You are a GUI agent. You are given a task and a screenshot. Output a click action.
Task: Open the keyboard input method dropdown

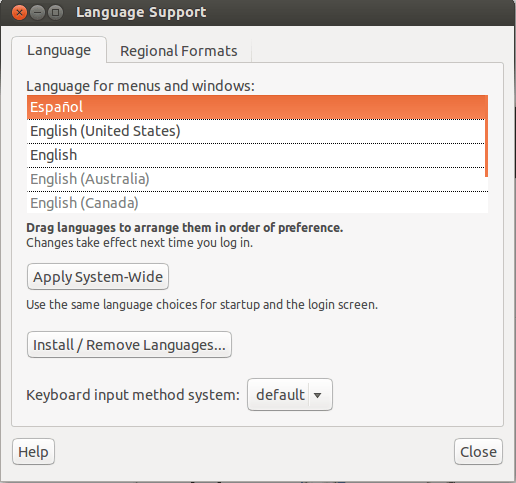click(x=290, y=395)
